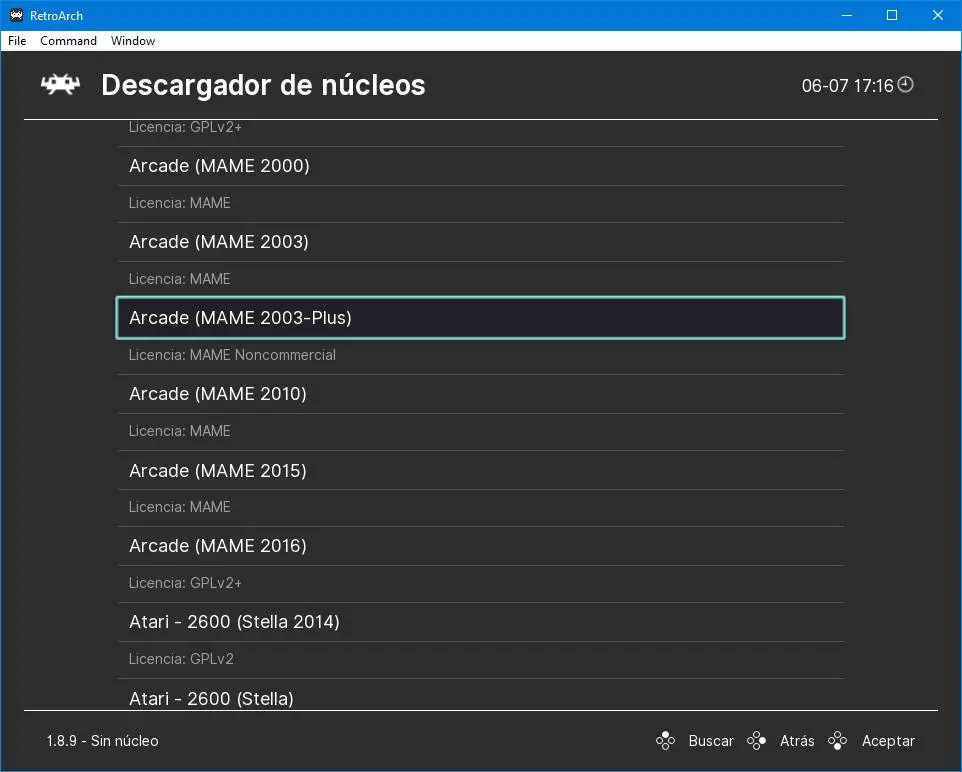Click the Aceptar accept button
The width and height of the screenshot is (962, 772).
(x=888, y=741)
